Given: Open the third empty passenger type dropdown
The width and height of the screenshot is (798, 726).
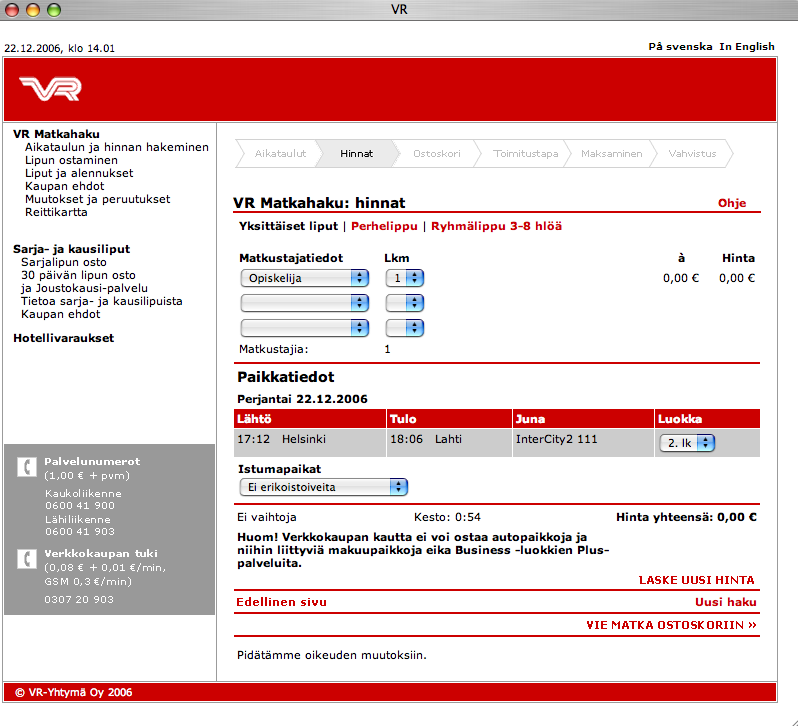Looking at the screenshot, I should coord(304,328).
